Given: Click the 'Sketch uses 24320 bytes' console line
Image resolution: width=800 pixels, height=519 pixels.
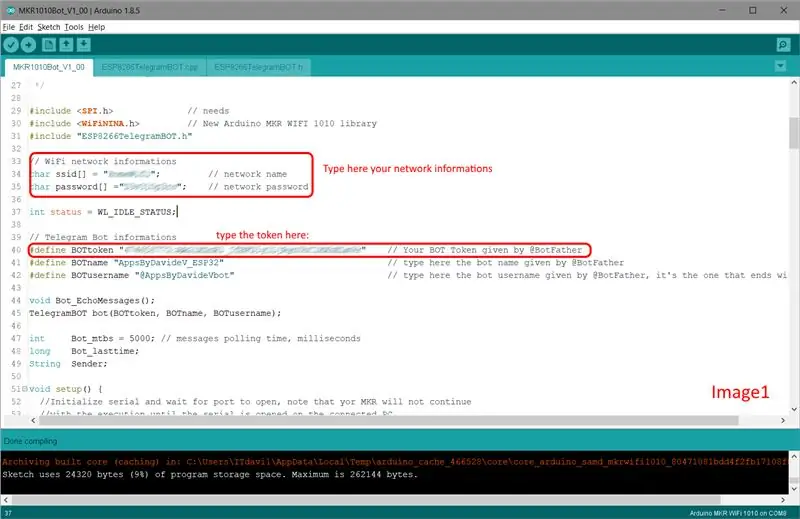Looking at the screenshot, I should point(210,475).
